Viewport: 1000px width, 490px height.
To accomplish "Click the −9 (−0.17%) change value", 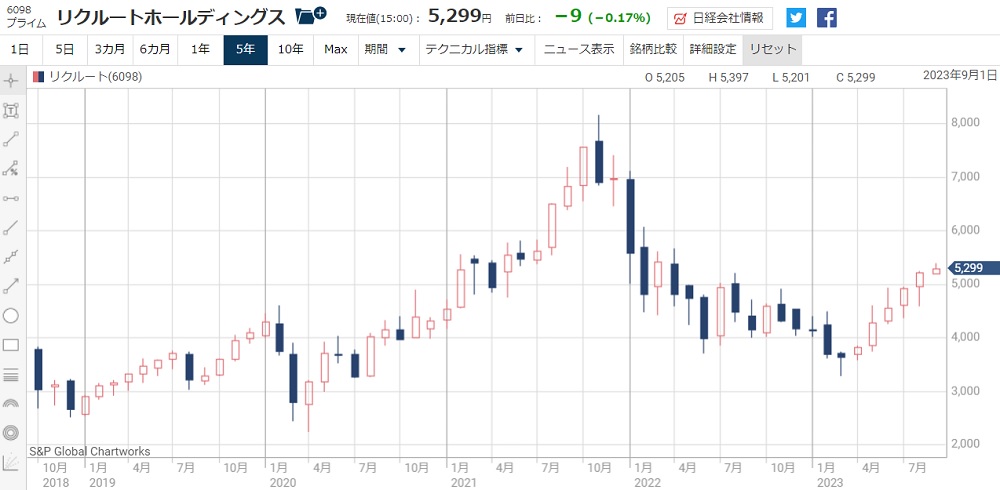I will point(603,17).
